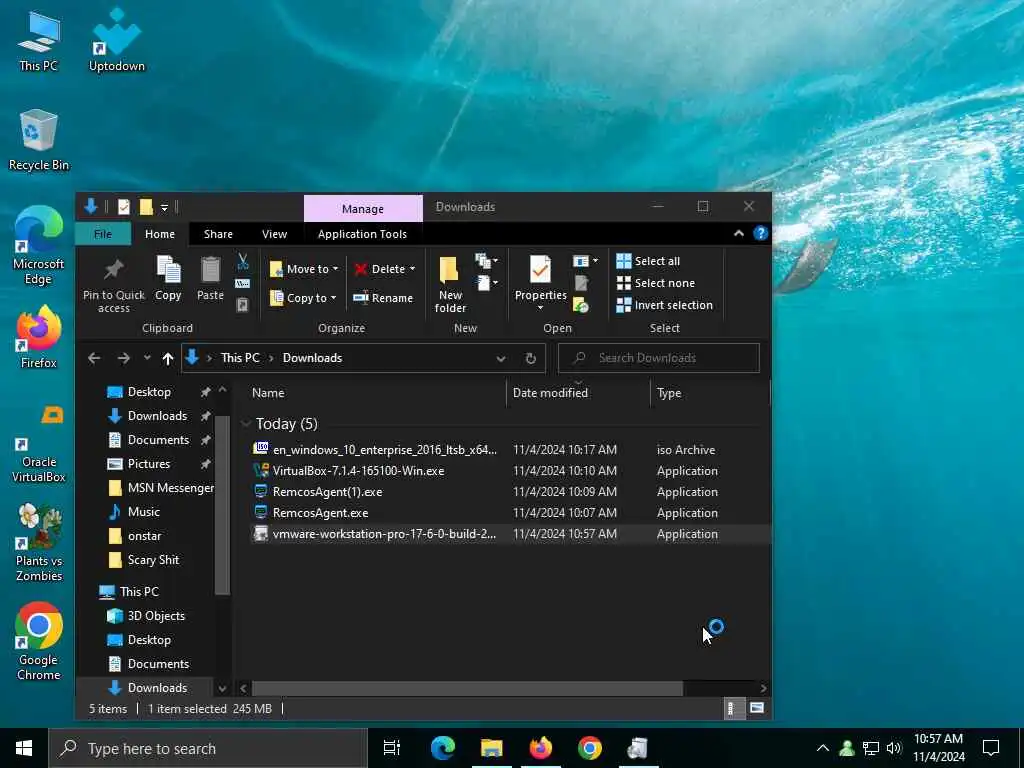The image size is (1024, 768).
Task: Expand the New item dropdown
Action: point(487,261)
